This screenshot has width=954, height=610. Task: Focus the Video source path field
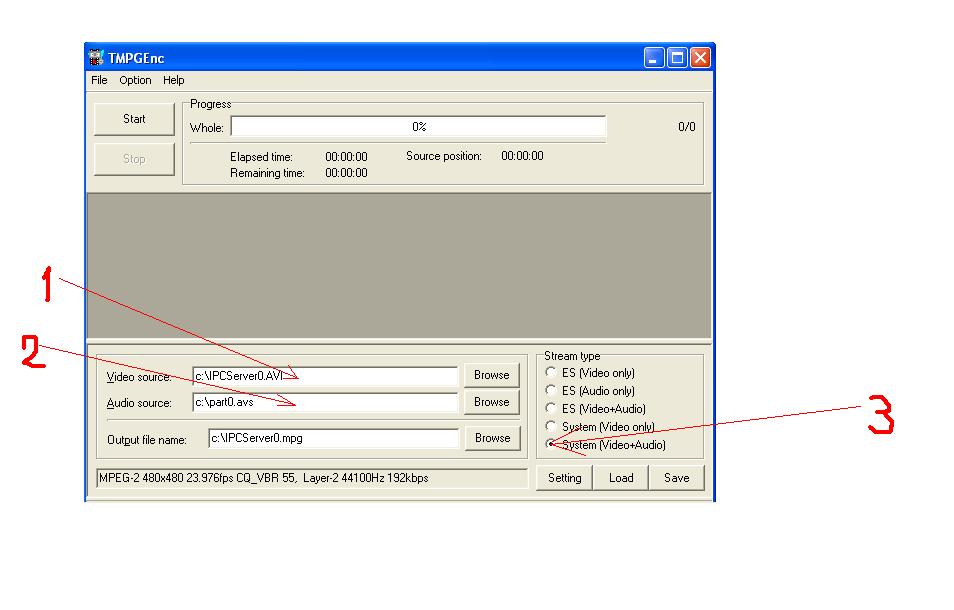(x=325, y=376)
